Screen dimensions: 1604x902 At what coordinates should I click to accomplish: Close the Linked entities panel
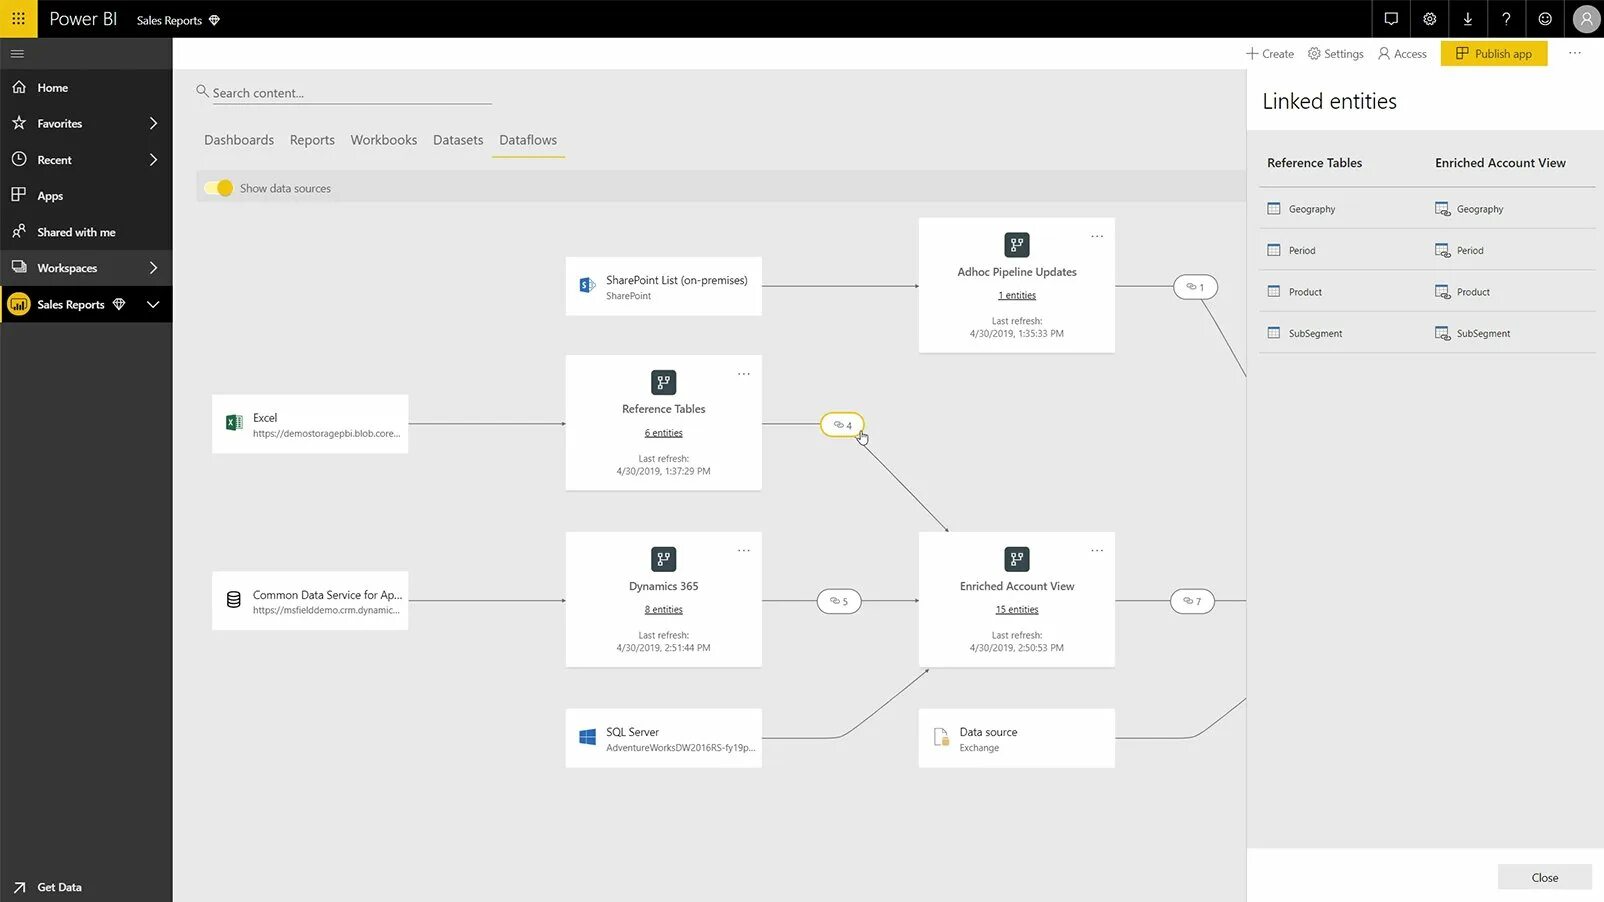coord(1545,877)
